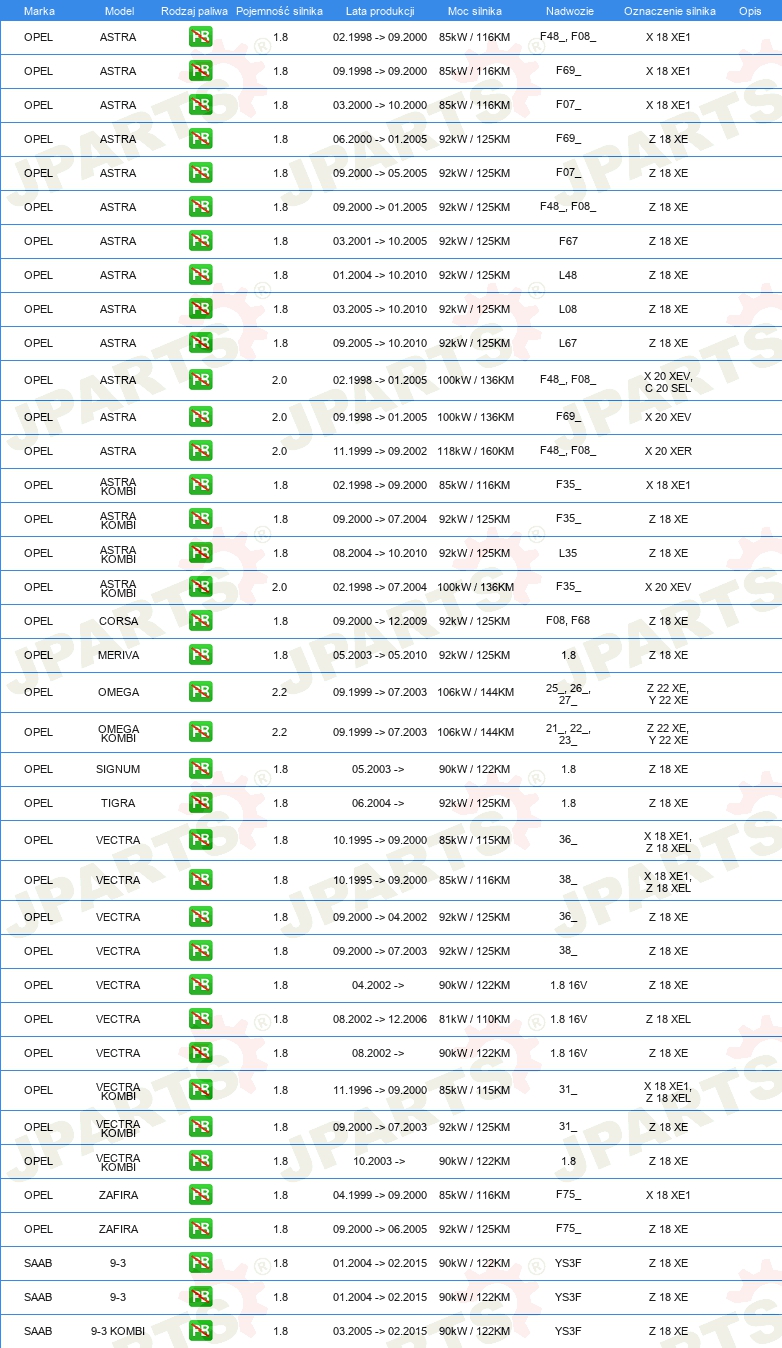Click the 11.1999 -> 09.2002 production years
The image size is (782, 1348).
[380, 451]
